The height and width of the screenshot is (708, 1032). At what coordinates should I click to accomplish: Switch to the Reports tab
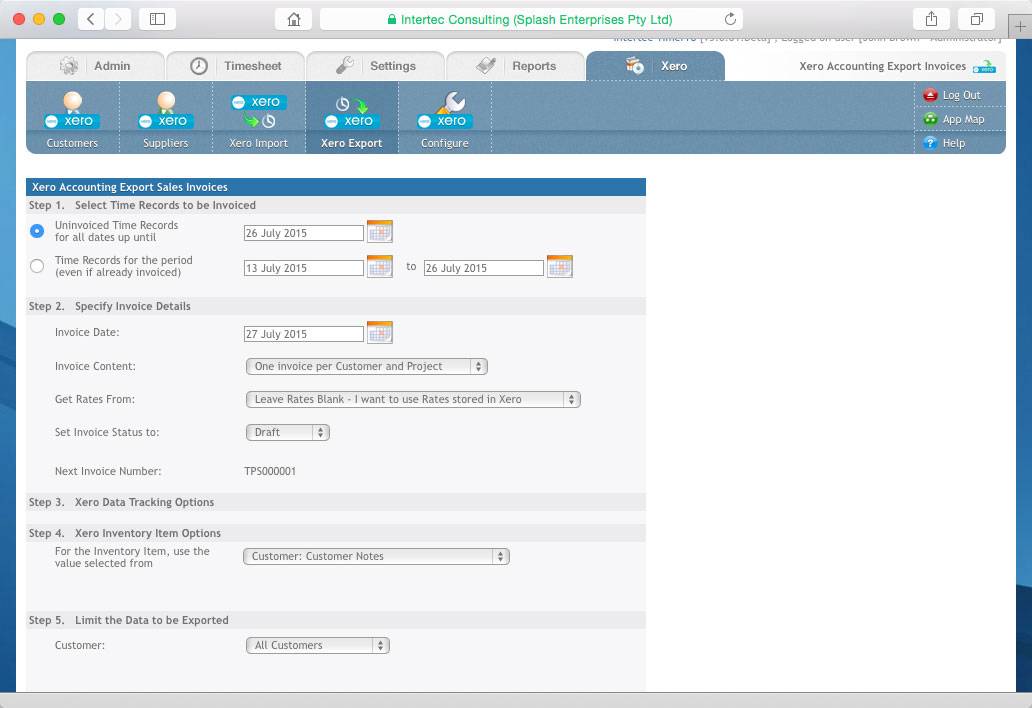coord(516,66)
